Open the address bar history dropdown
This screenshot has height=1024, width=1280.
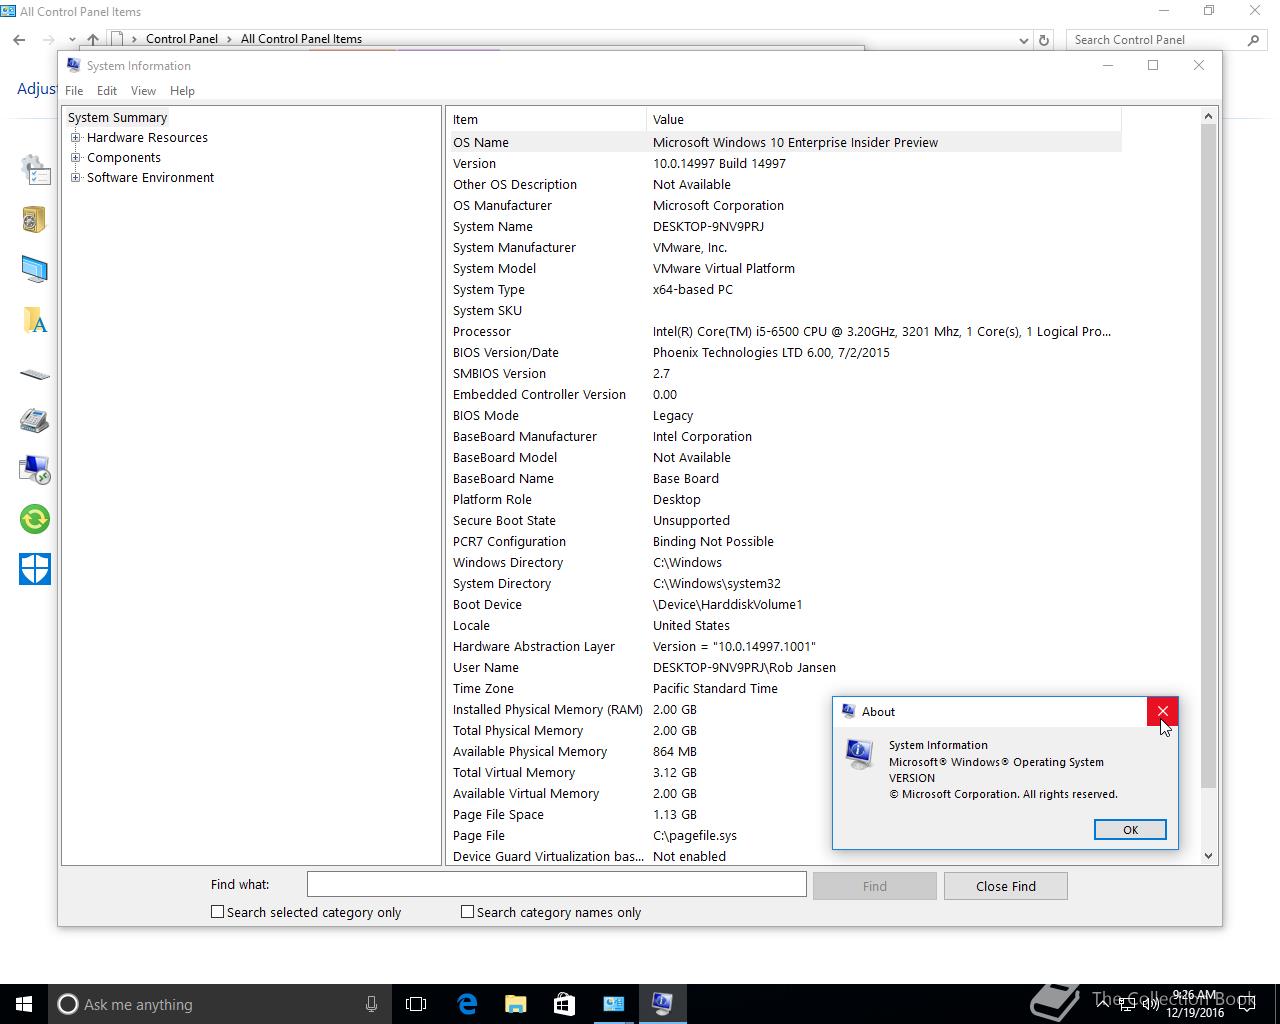click(1023, 40)
